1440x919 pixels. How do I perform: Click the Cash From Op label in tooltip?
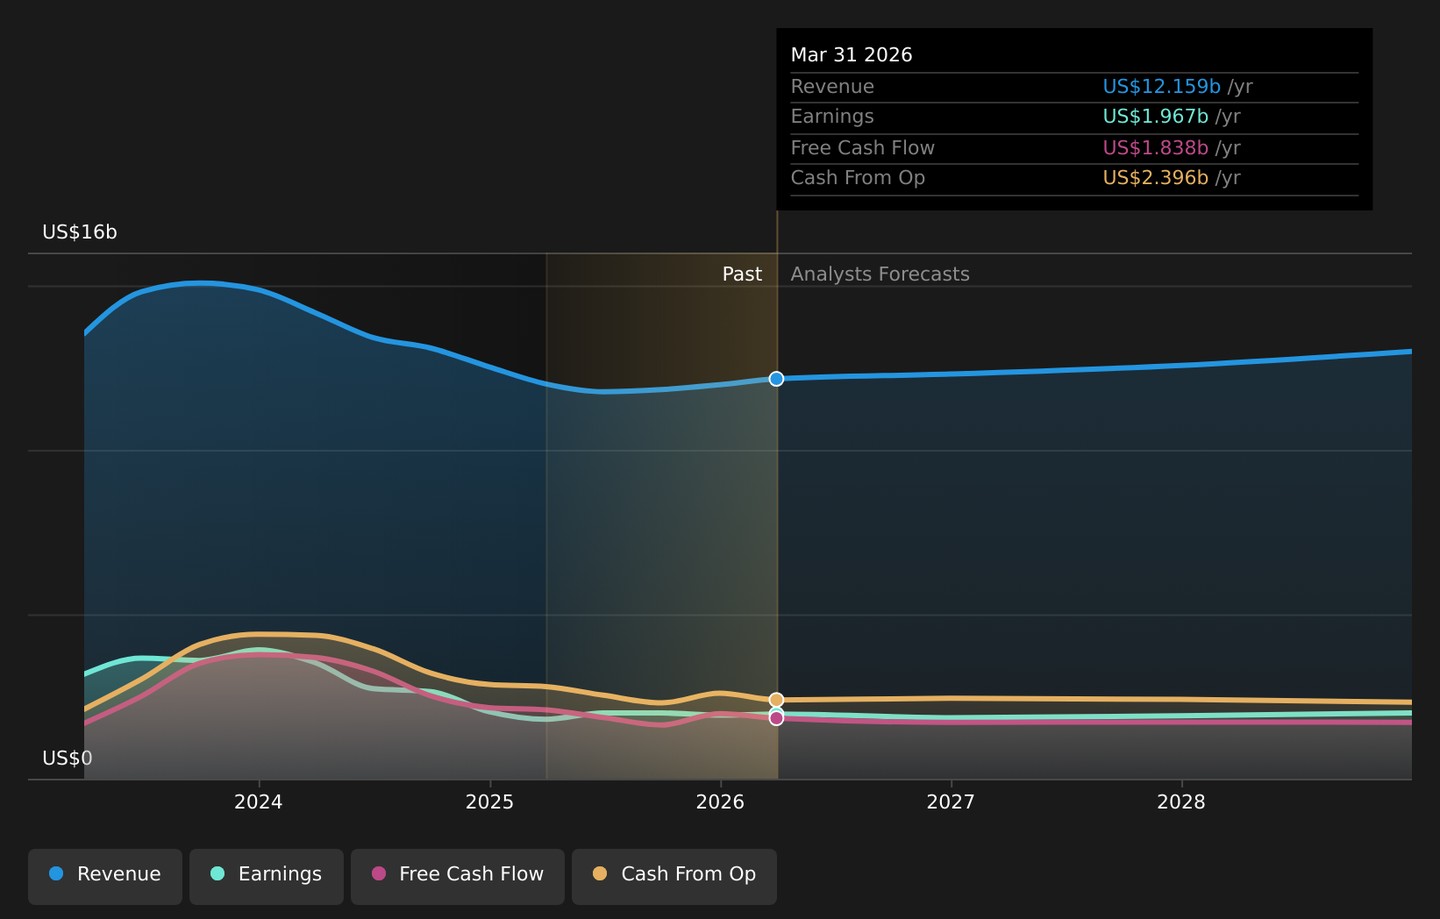(x=858, y=178)
